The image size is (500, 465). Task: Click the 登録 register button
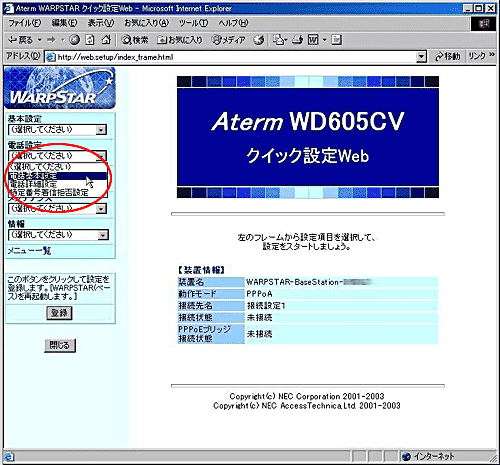(59, 313)
